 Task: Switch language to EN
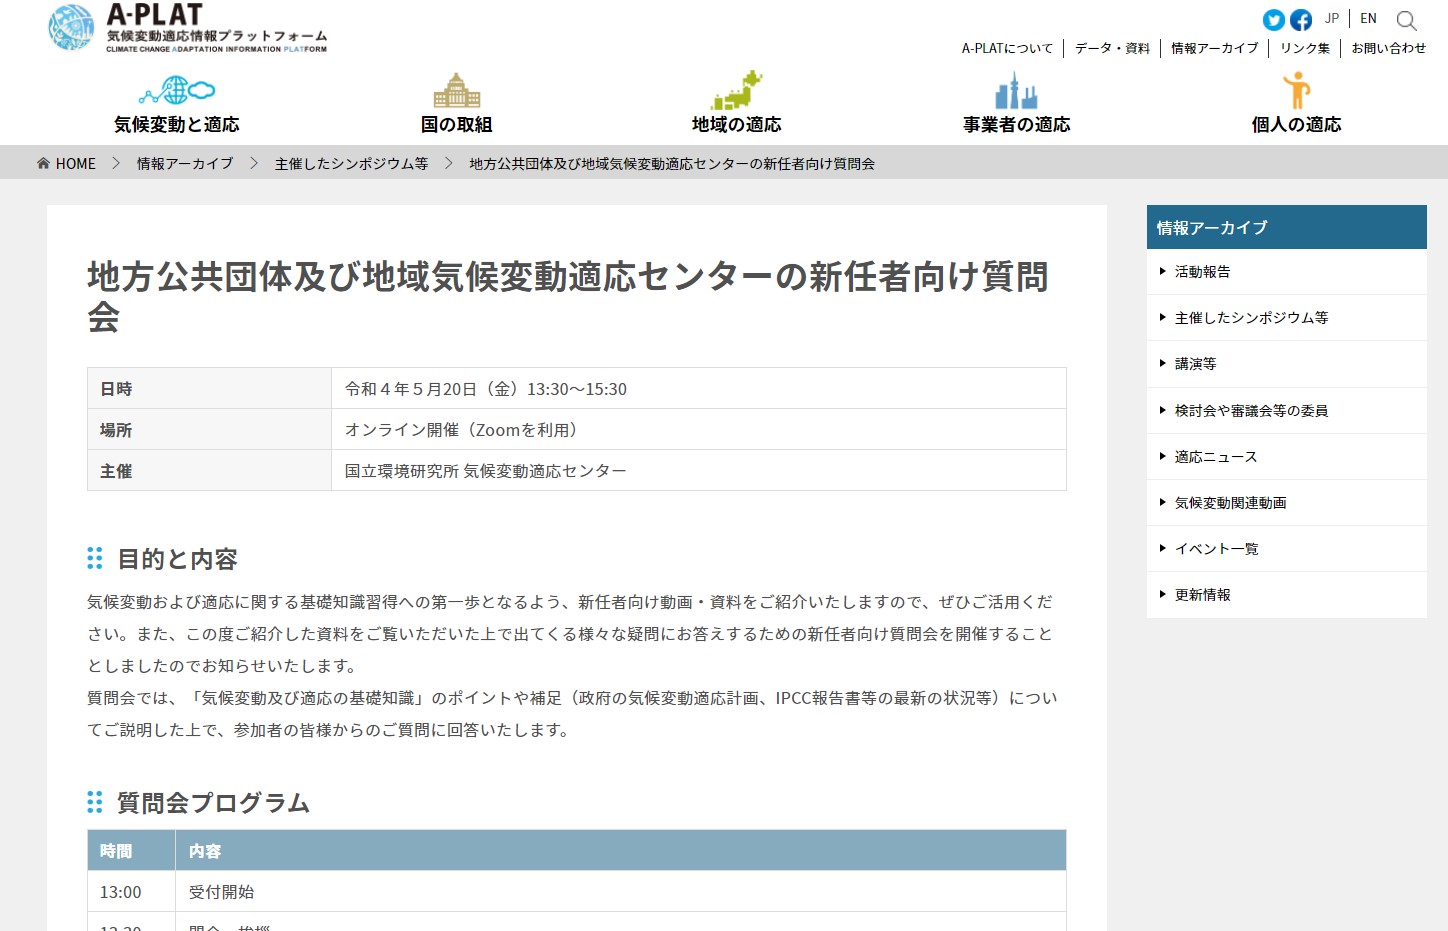pos(1368,19)
